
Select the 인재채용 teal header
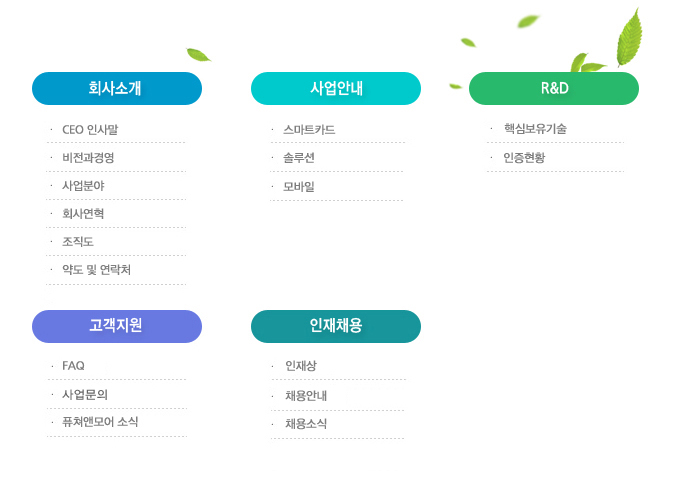pyautogui.click(x=336, y=326)
